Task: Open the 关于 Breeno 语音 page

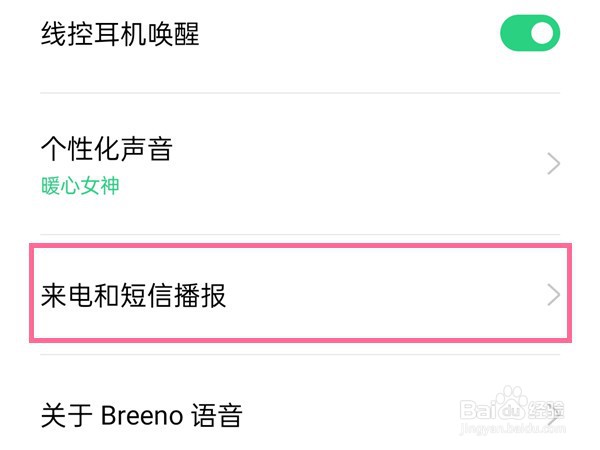Action: 141,414
